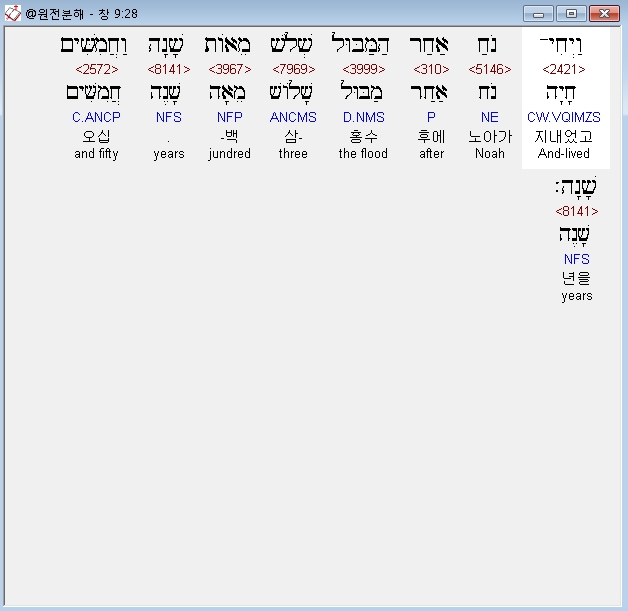Click the window title 창 9:28
Viewport: 628px width, 611px height.
tap(119, 14)
